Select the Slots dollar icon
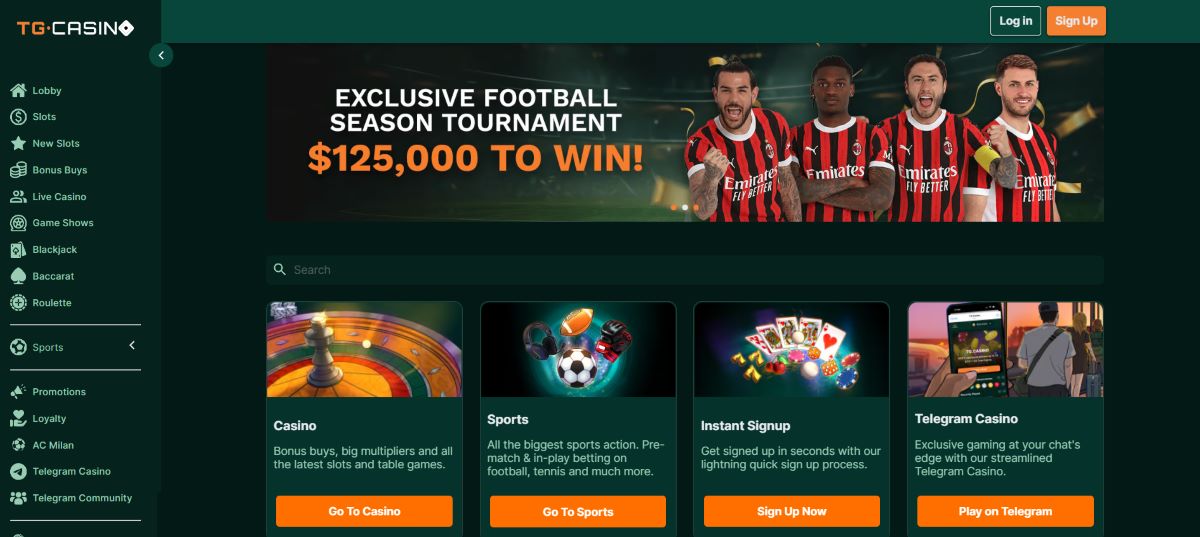Screen dimensions: 1200x537 [x=18, y=117]
